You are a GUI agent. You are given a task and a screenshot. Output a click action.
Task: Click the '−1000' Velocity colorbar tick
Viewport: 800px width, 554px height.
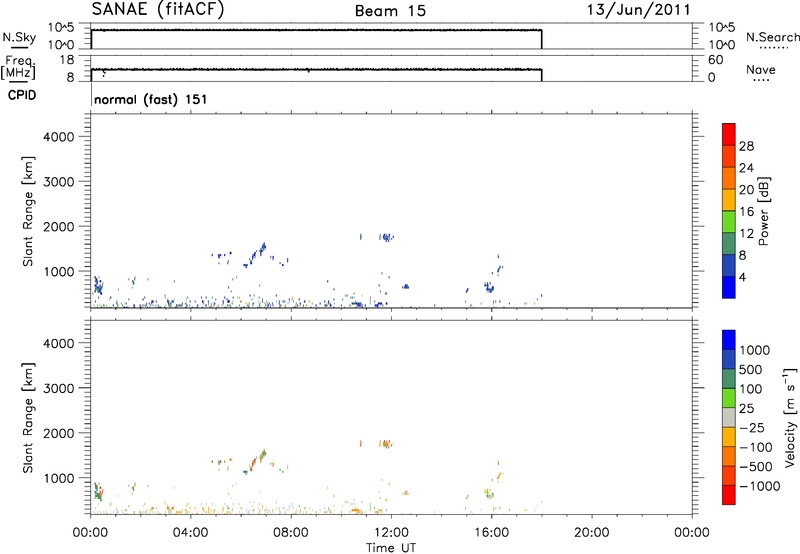pyautogui.click(x=759, y=486)
